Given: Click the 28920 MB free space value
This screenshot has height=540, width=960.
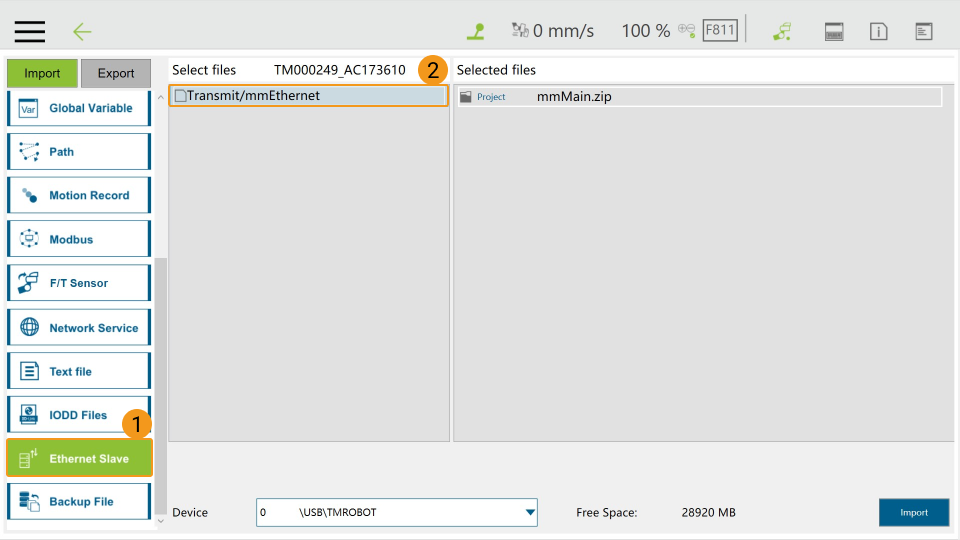Looking at the screenshot, I should [x=708, y=512].
